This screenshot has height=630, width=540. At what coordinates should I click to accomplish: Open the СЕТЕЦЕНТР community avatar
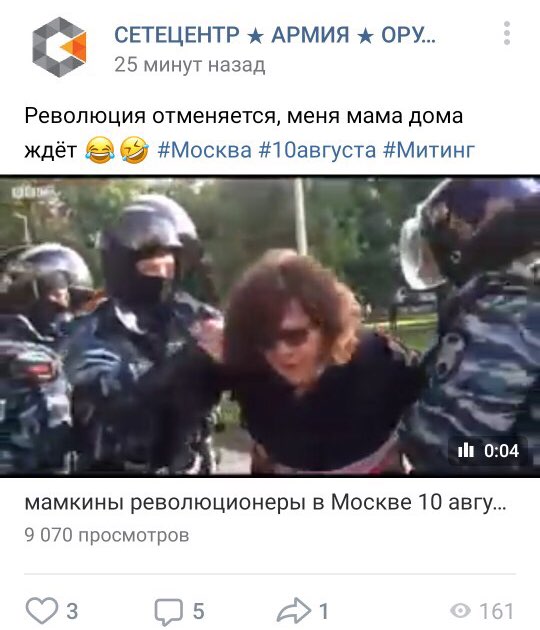point(59,47)
